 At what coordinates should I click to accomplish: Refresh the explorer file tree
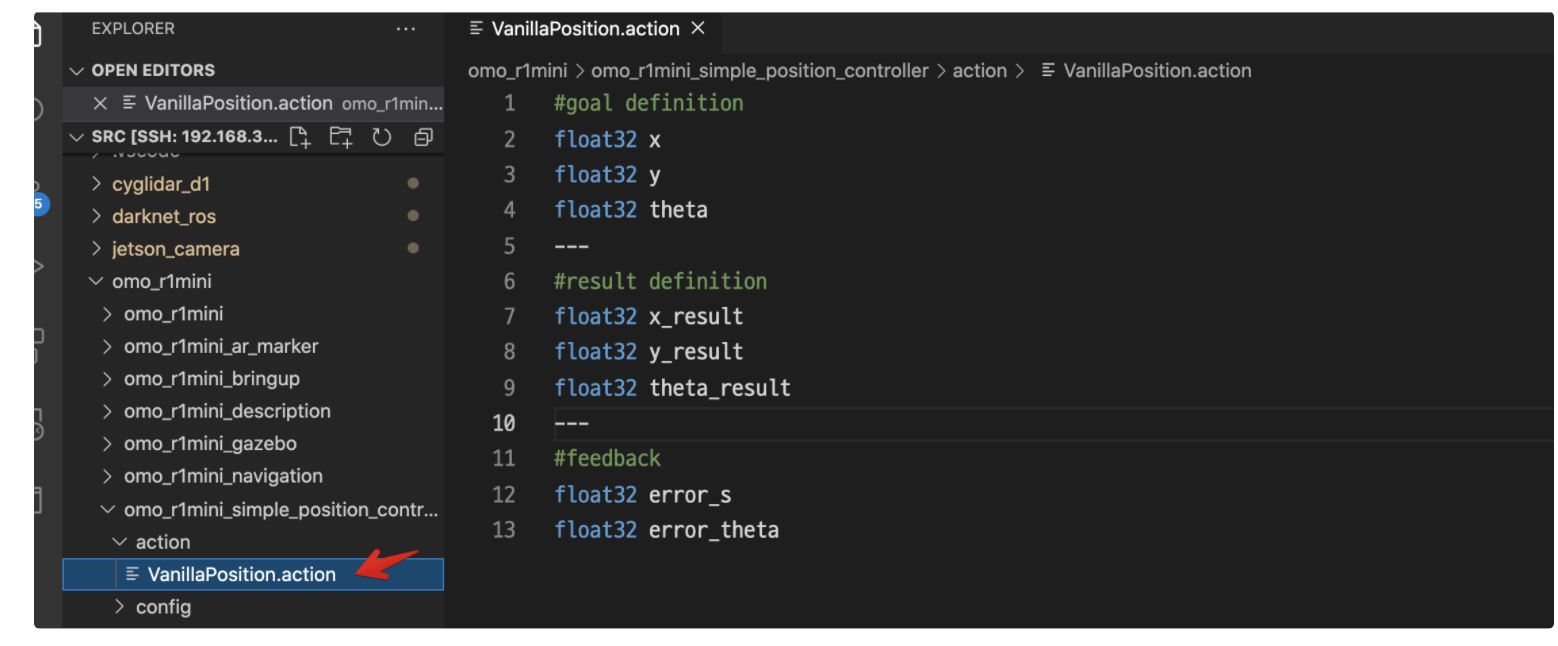[382, 137]
